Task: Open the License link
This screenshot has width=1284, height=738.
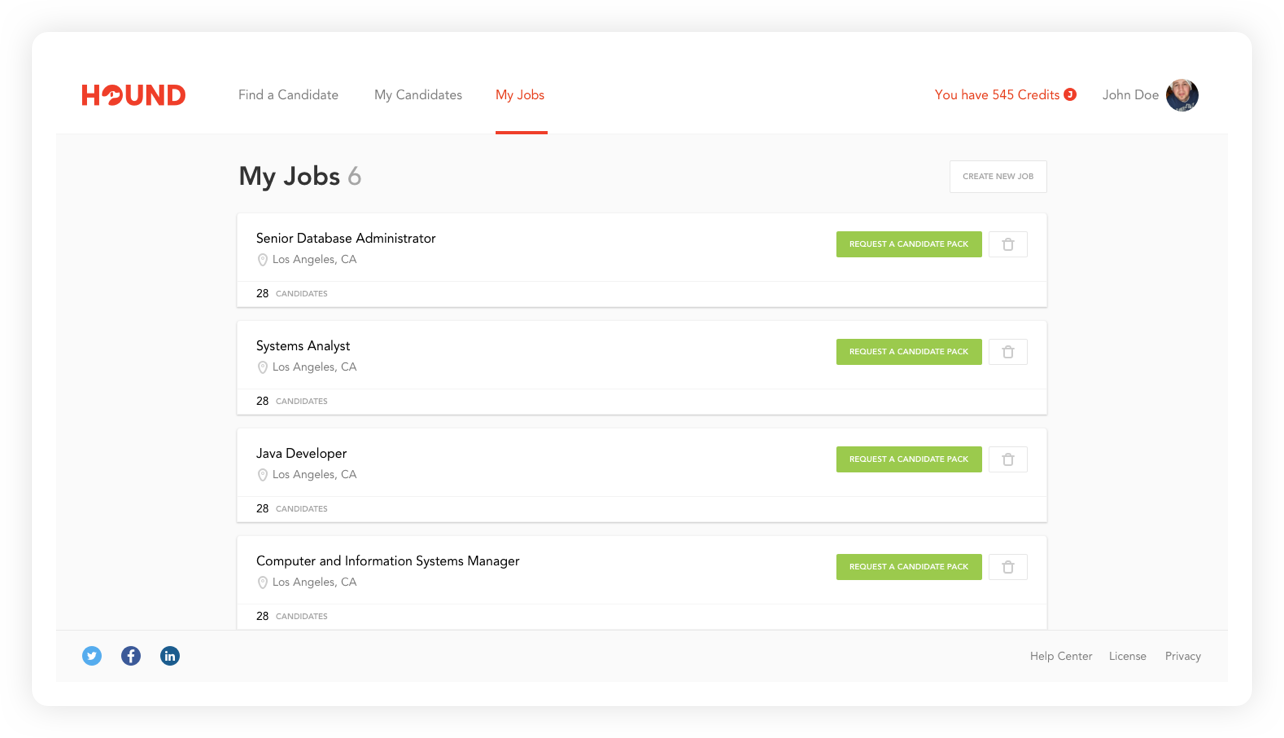Action: pyautogui.click(x=1127, y=656)
